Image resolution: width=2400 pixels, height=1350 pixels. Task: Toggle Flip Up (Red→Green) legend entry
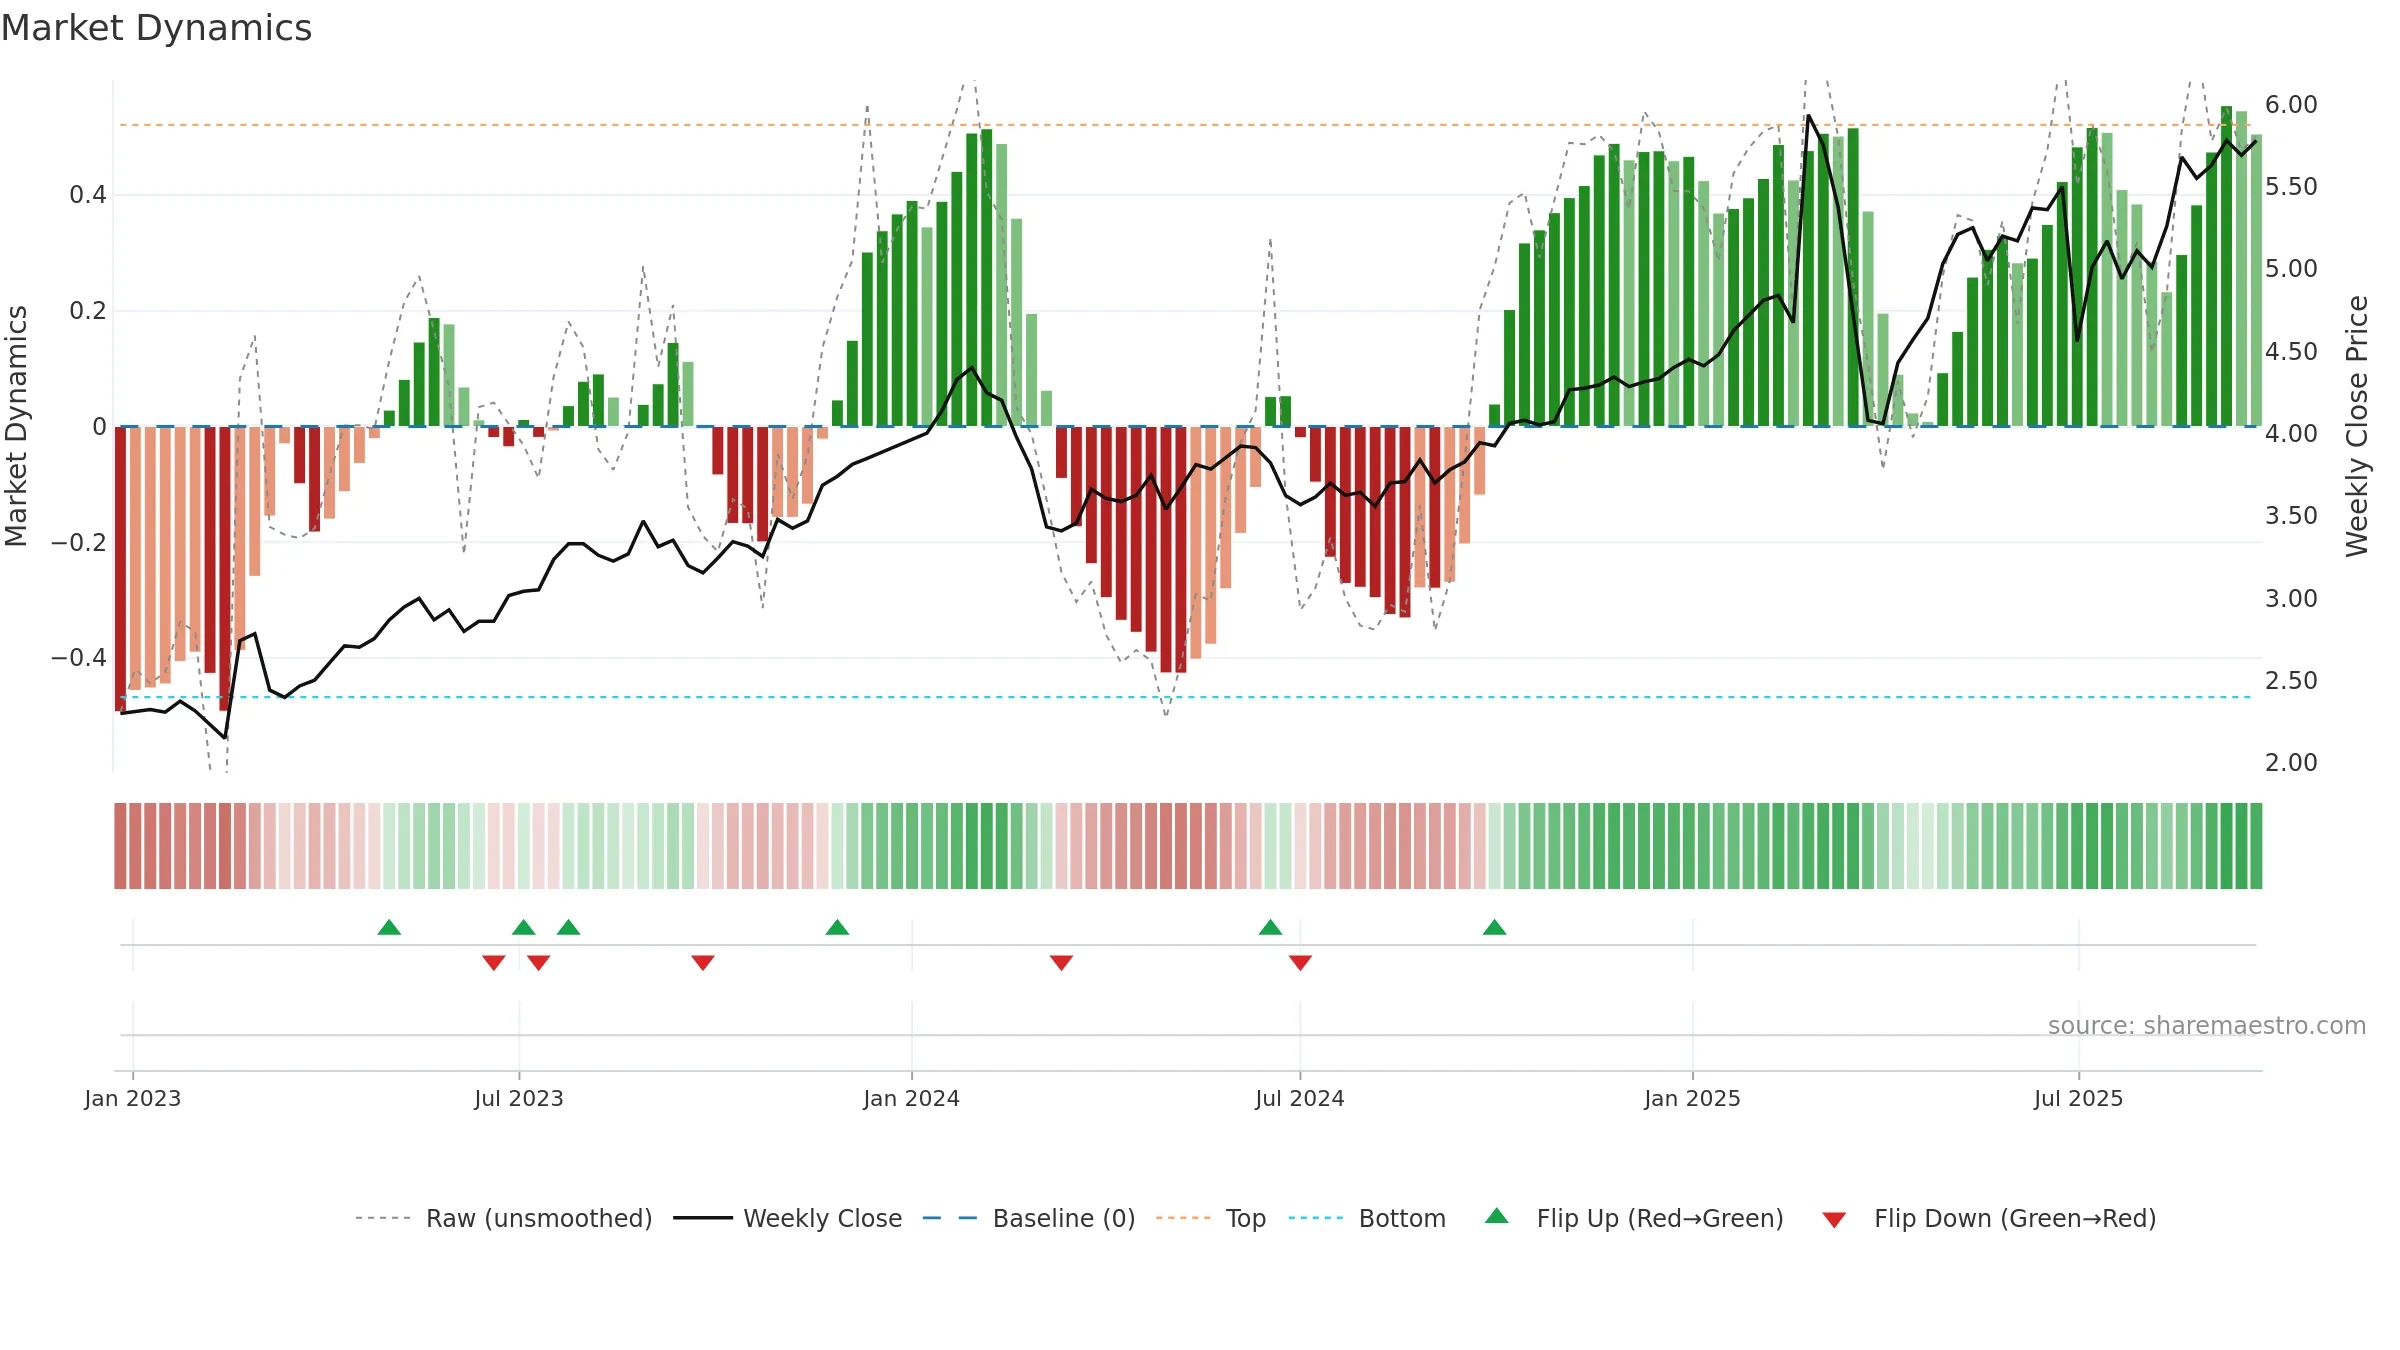(x=1634, y=1218)
